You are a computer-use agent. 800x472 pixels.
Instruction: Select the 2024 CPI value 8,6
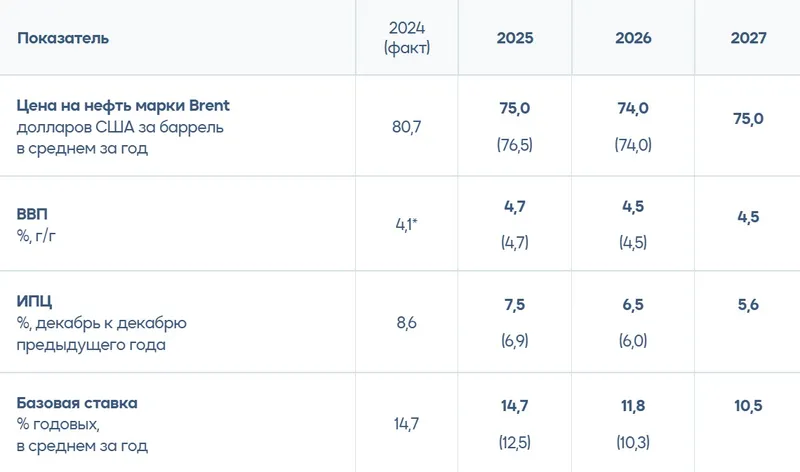[x=407, y=323]
